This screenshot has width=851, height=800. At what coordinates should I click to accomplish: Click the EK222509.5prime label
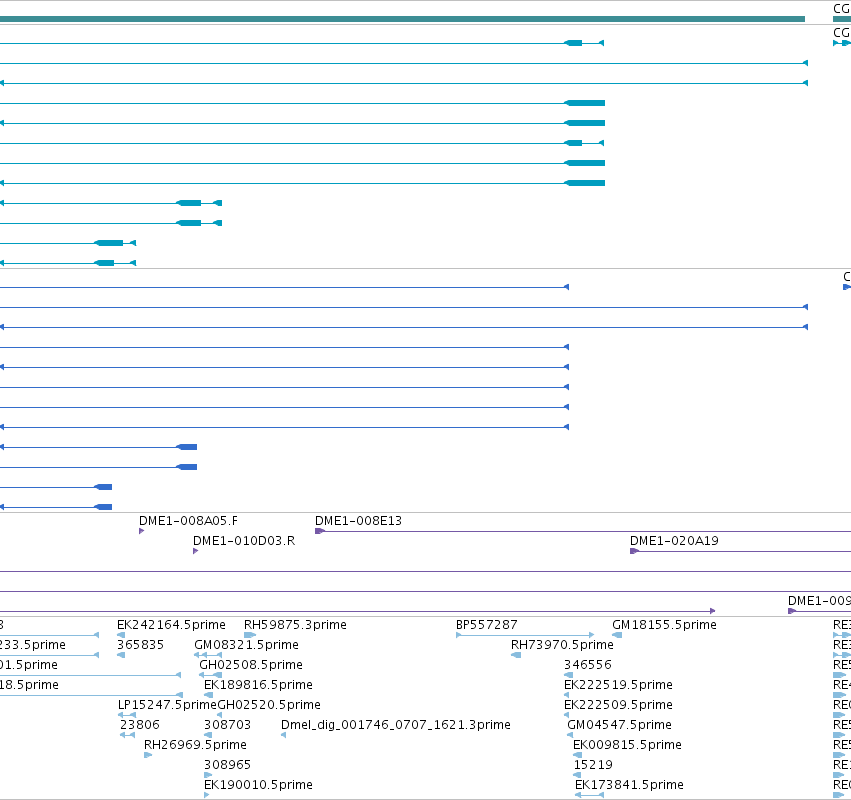[618, 706]
